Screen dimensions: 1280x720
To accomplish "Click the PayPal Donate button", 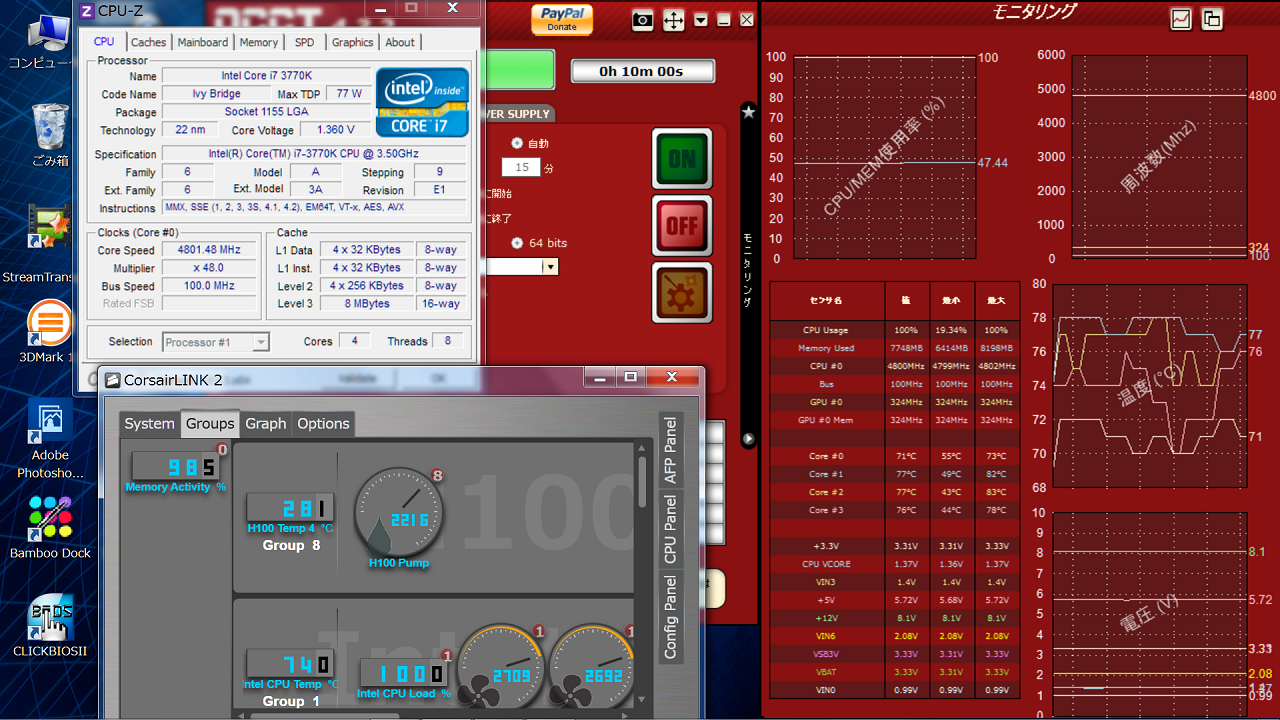I will [x=561, y=19].
